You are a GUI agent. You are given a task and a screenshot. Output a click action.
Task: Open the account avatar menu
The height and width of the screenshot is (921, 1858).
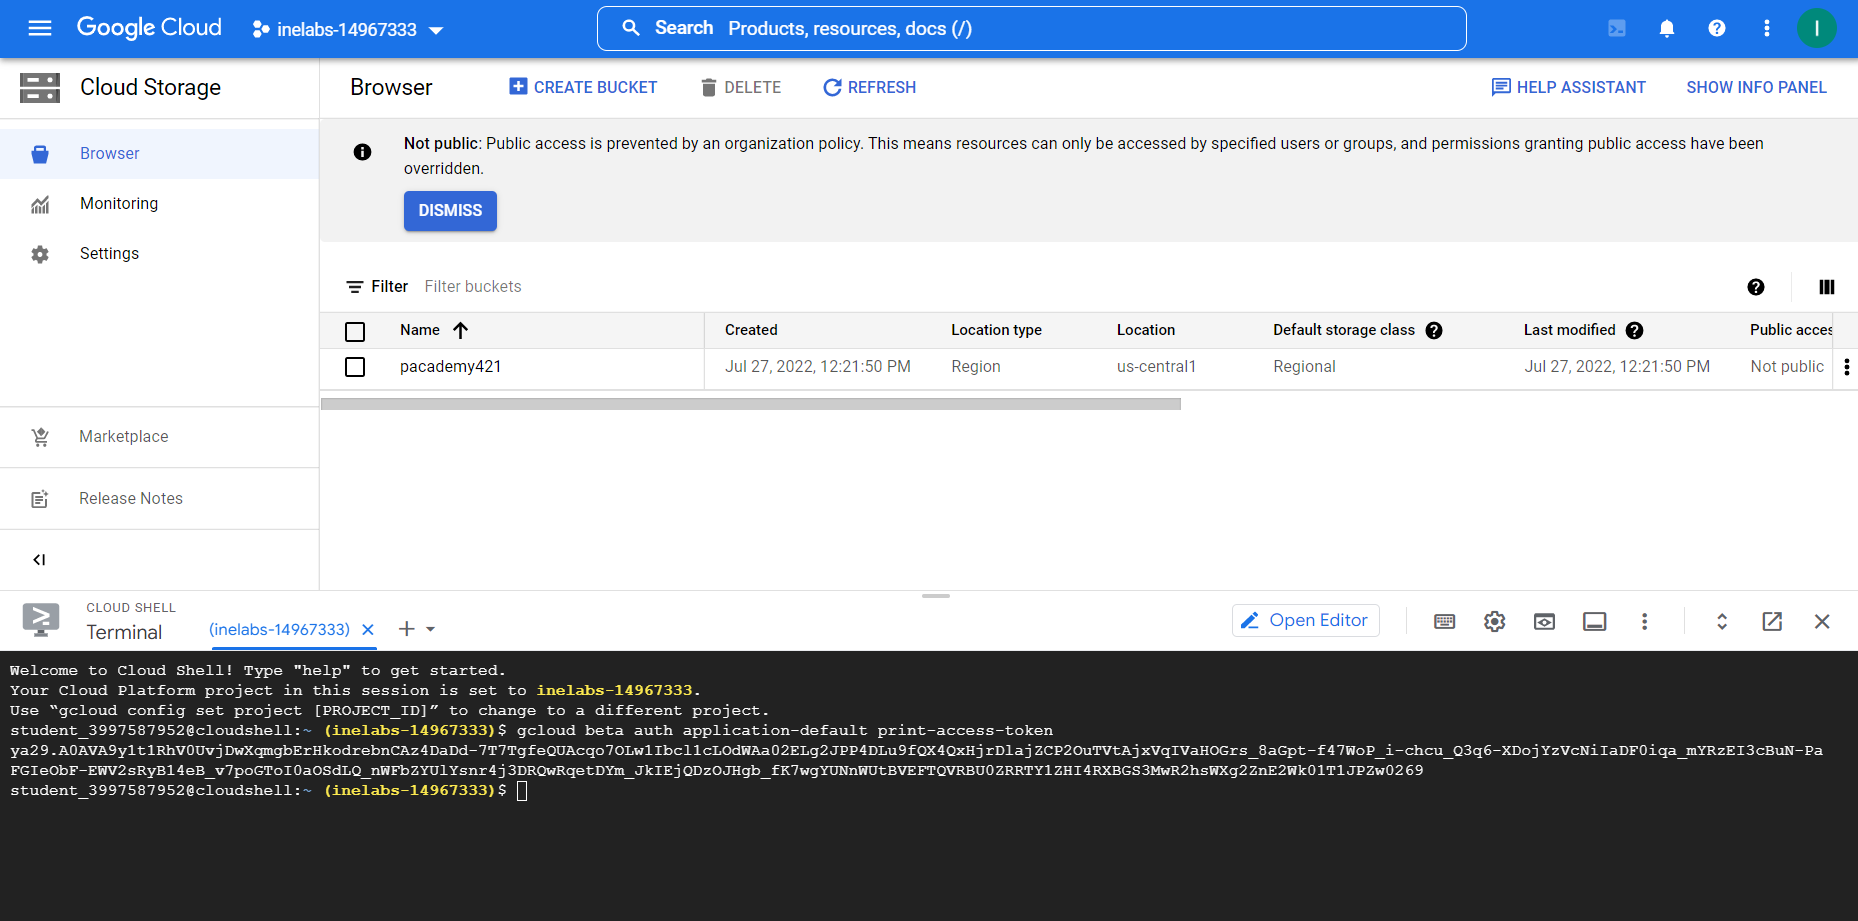[x=1817, y=28]
